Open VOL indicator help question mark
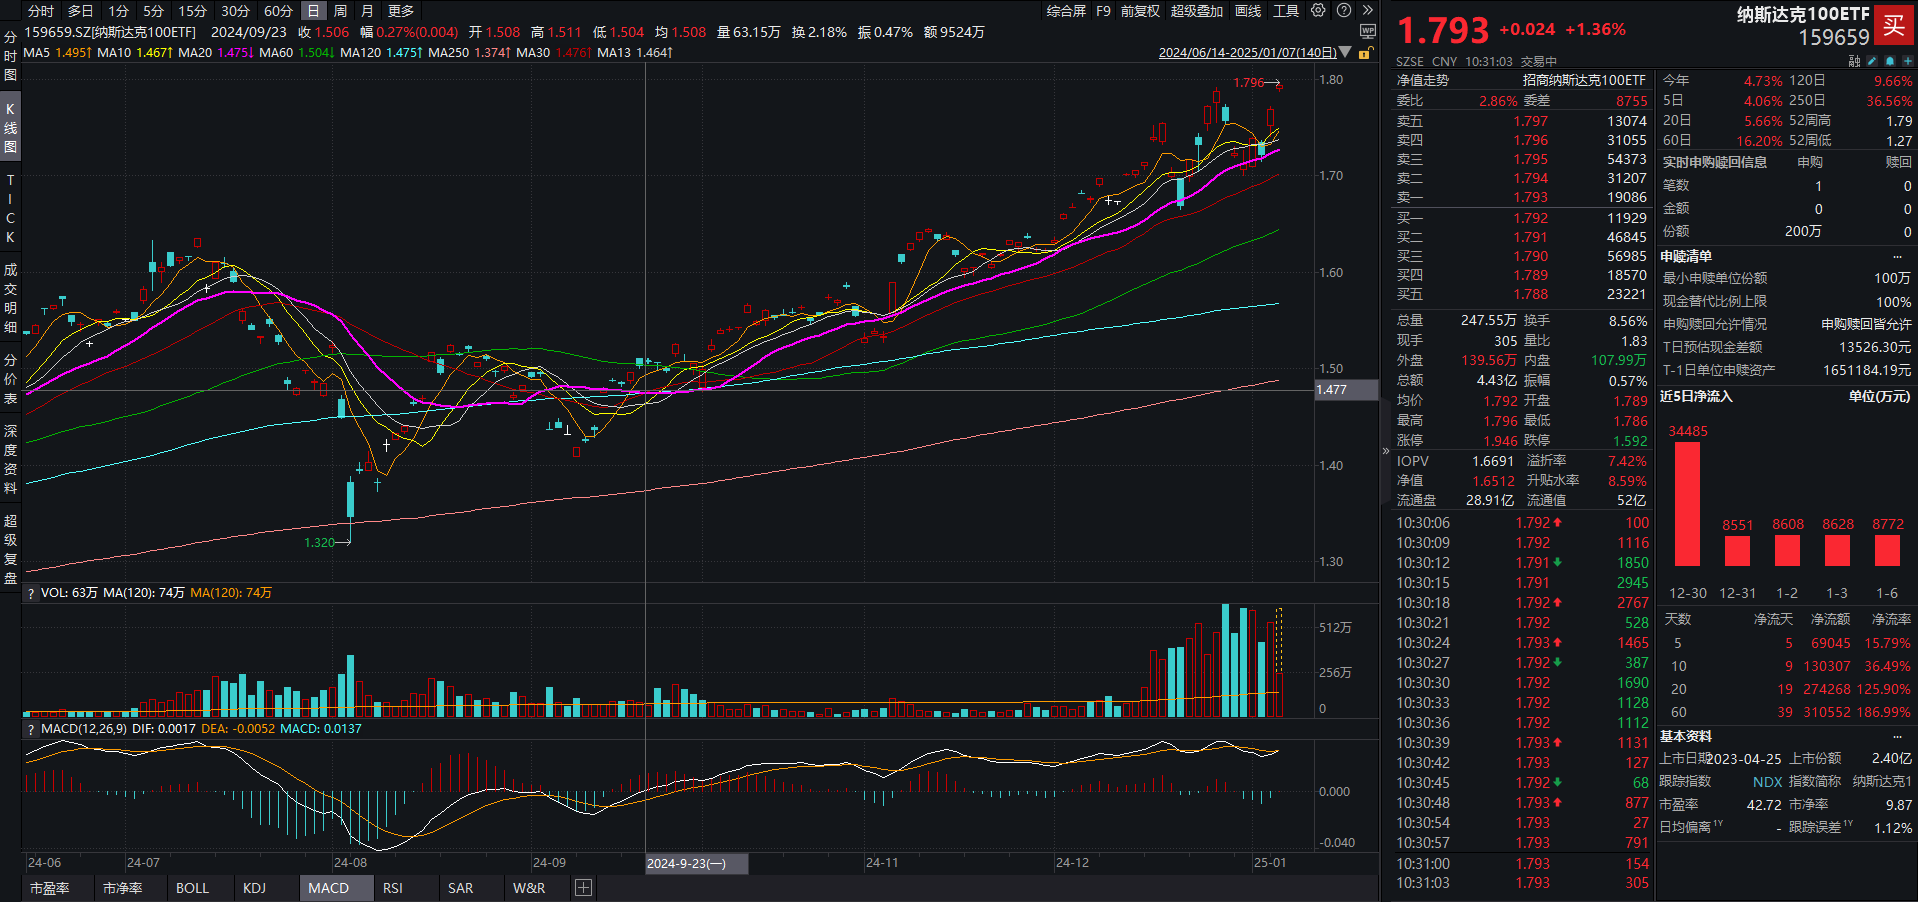 point(31,594)
